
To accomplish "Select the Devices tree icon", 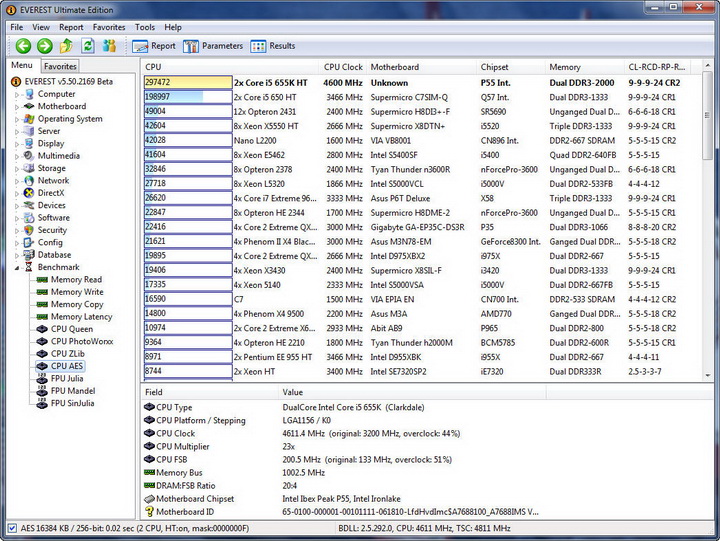I will tap(29, 205).
